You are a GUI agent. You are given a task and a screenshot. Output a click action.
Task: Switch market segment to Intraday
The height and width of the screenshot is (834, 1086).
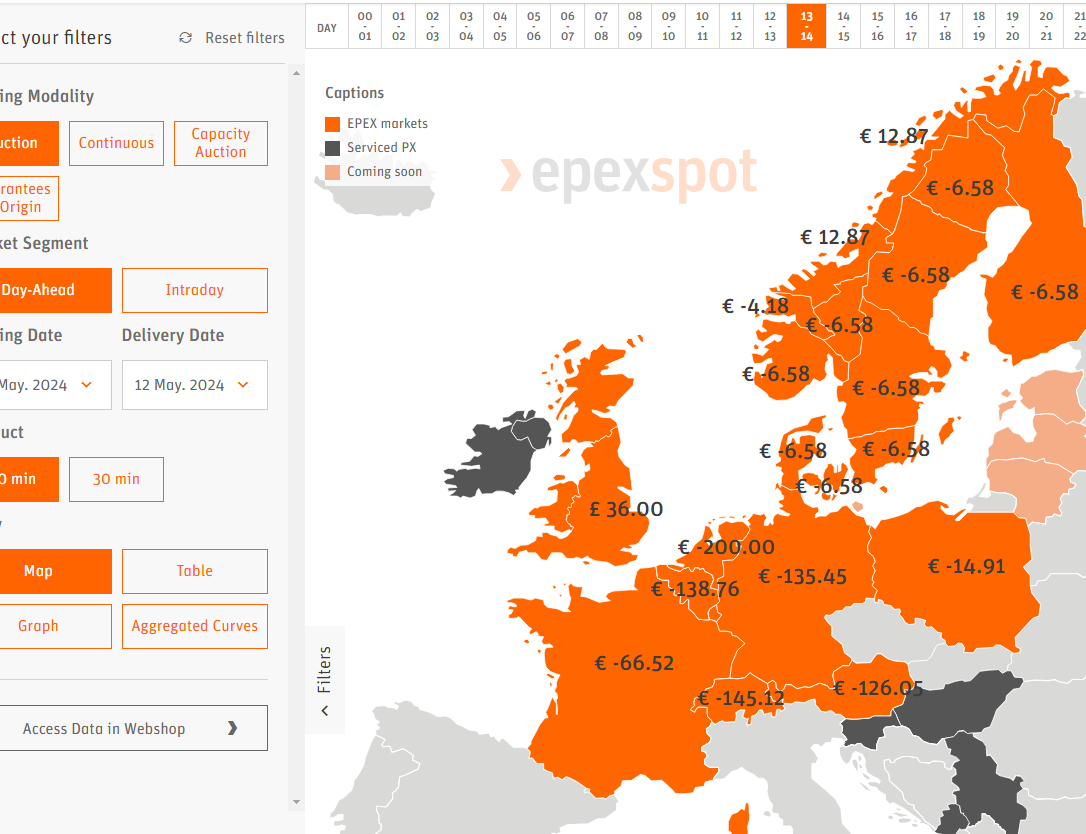coord(194,290)
